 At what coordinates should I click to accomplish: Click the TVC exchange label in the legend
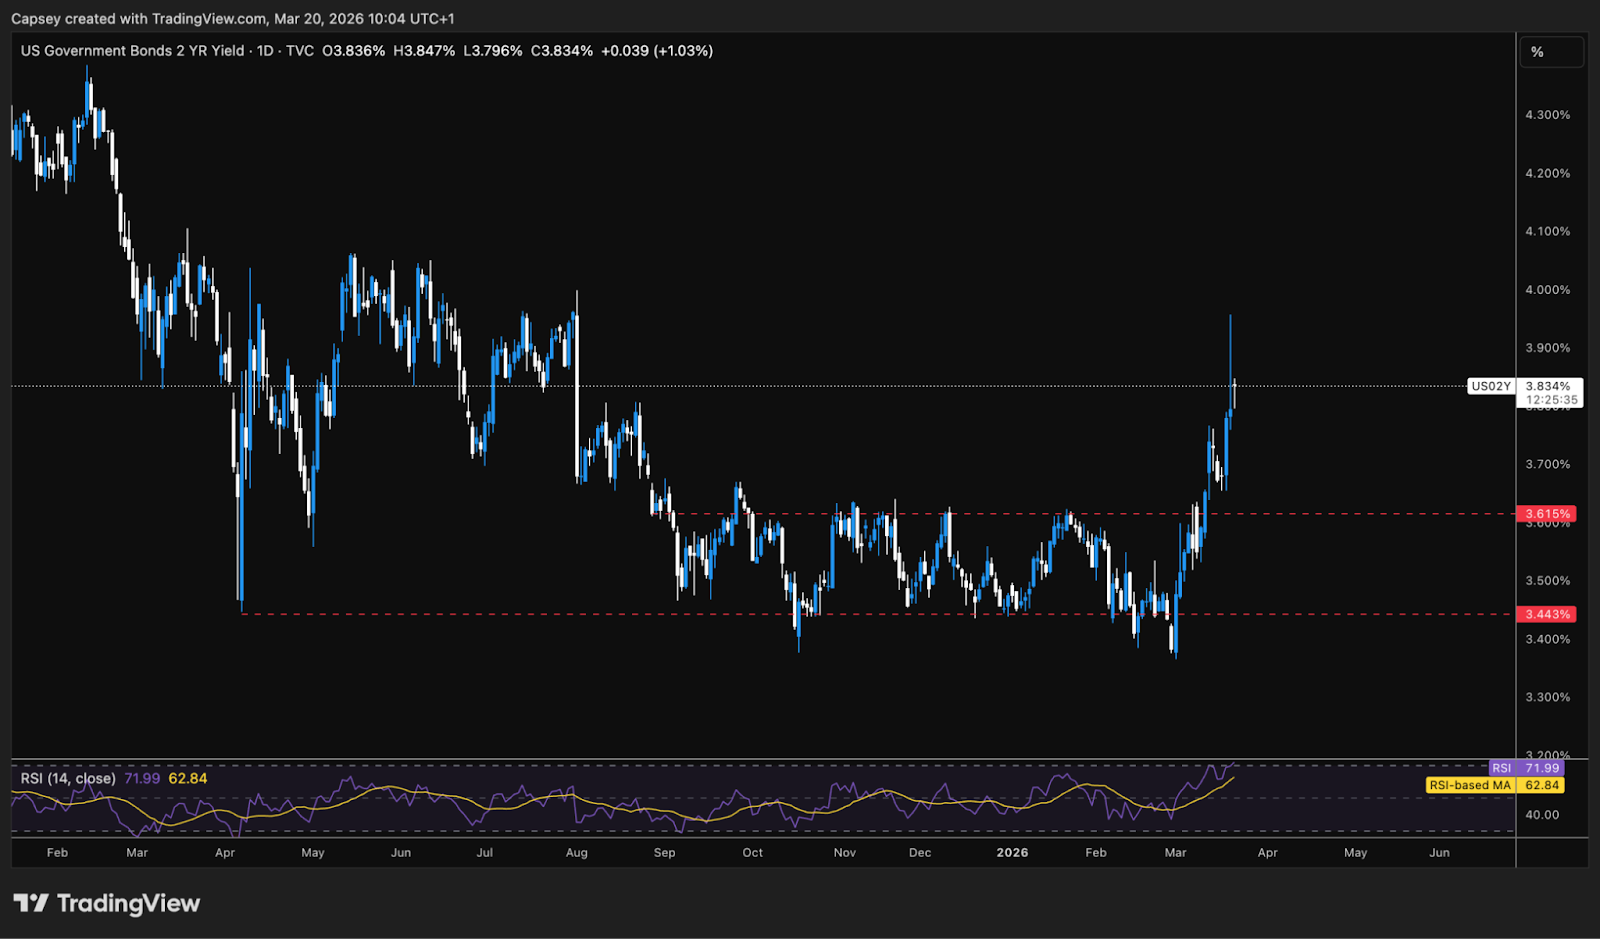(x=299, y=51)
